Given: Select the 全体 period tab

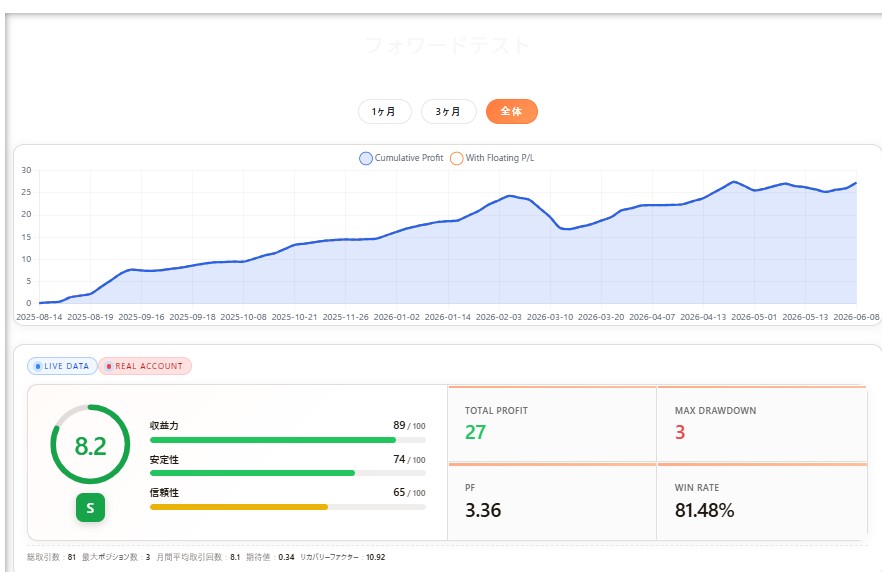Looking at the screenshot, I should click(x=512, y=111).
